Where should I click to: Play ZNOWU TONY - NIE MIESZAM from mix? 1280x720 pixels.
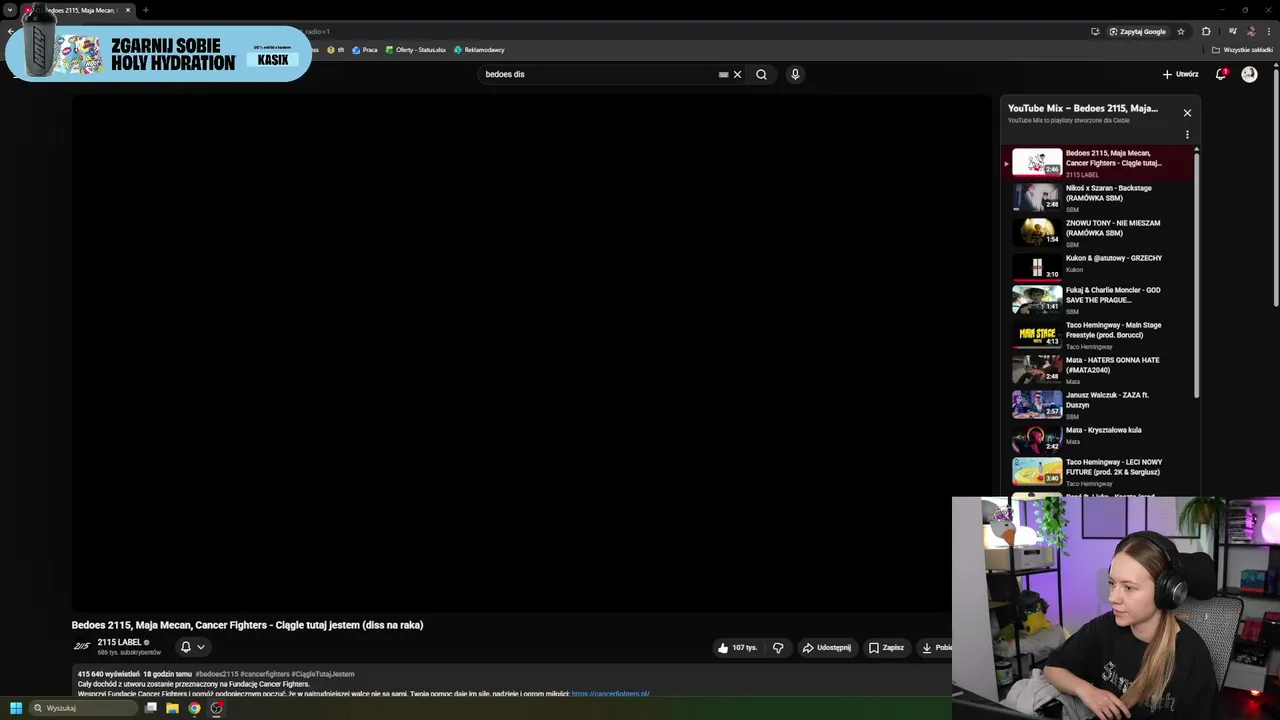1099,232
